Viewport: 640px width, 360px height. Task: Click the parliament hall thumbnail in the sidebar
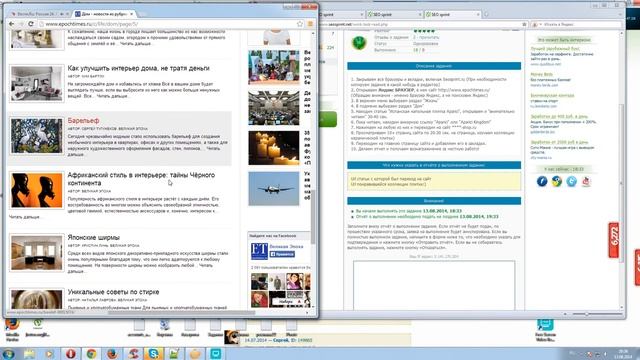pos(273,108)
